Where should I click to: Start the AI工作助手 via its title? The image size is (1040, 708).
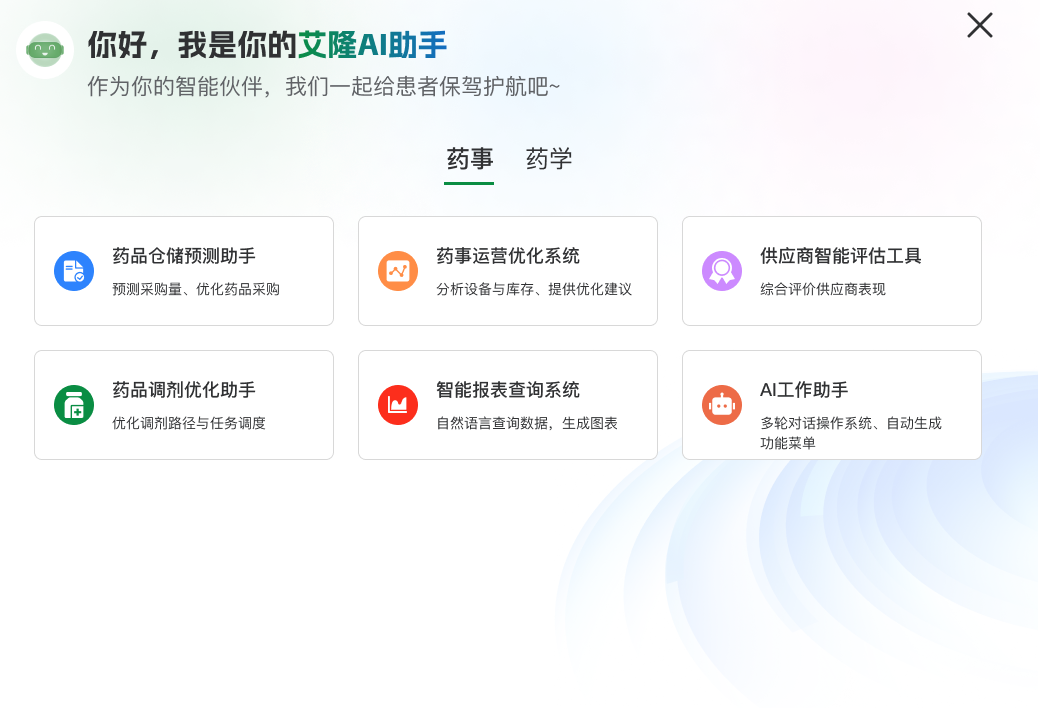pyautogui.click(x=804, y=390)
